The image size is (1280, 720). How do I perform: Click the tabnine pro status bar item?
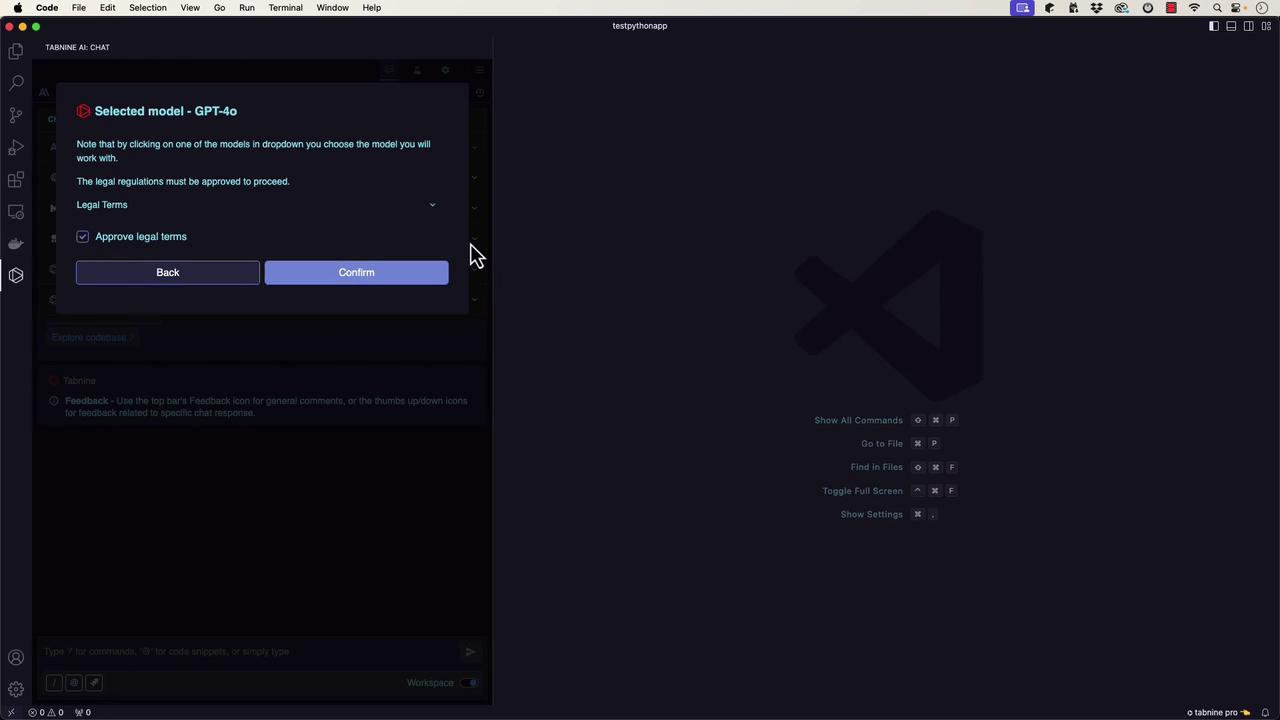[1218, 712]
